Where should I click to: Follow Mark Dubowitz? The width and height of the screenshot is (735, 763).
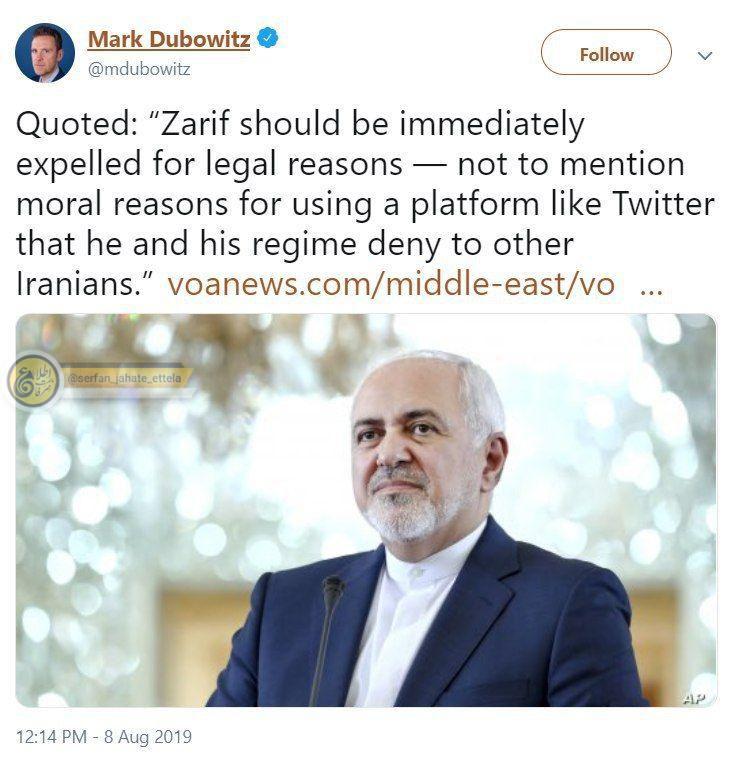pyautogui.click(x=606, y=53)
